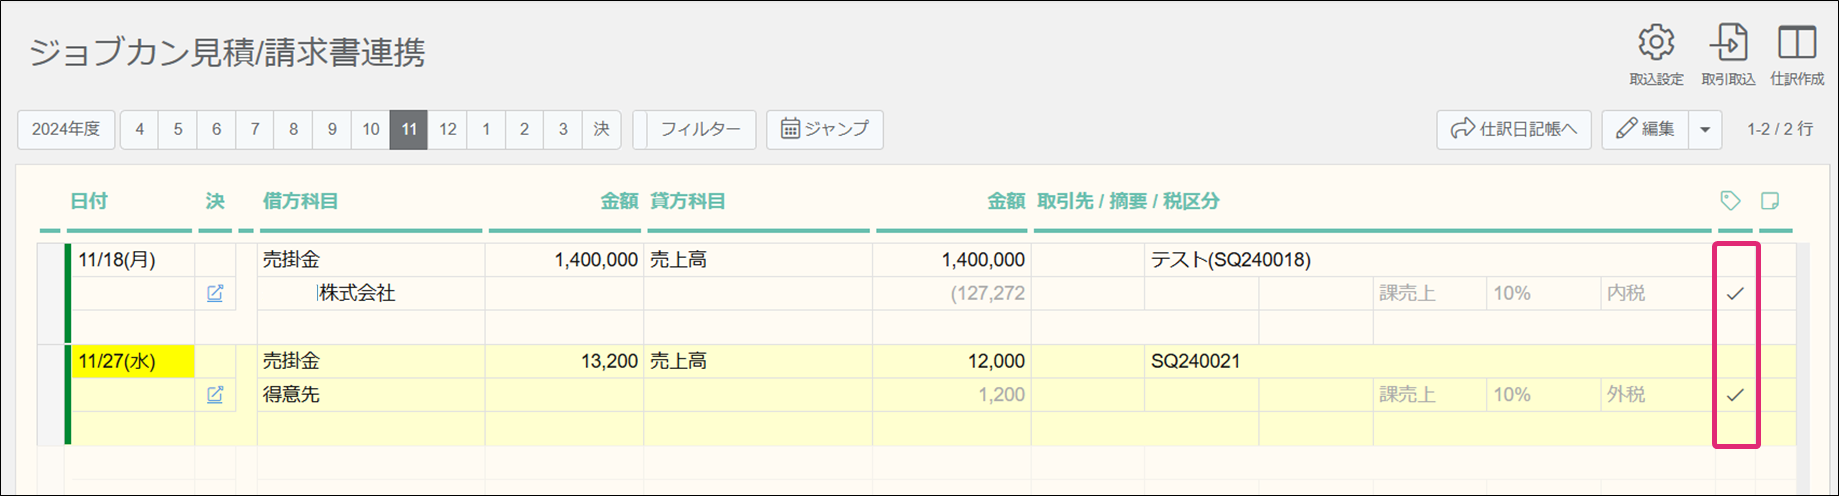The height and width of the screenshot is (496, 1839).
Task: Expand the dropdown arrow beside 編集
Action: click(1705, 130)
